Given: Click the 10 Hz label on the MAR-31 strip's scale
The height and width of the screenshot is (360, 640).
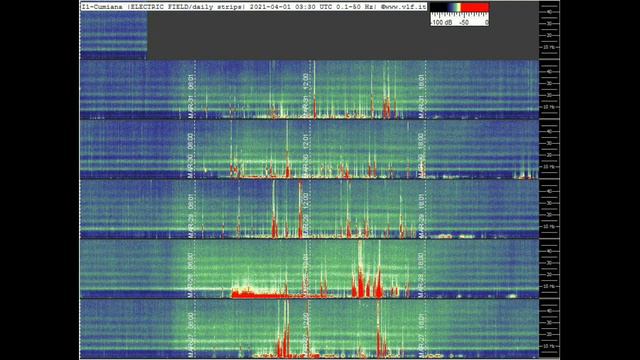Looking at the screenshot, I should [x=549, y=107].
